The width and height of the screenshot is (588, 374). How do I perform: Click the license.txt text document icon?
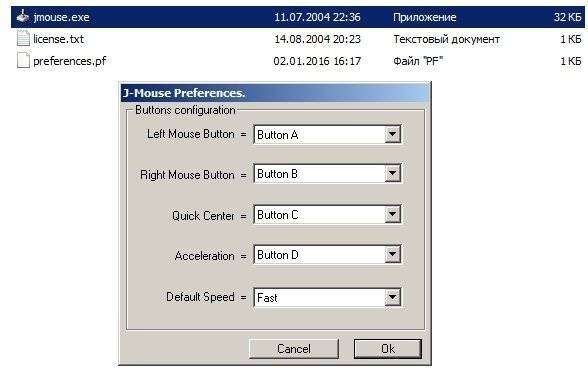tap(23, 39)
